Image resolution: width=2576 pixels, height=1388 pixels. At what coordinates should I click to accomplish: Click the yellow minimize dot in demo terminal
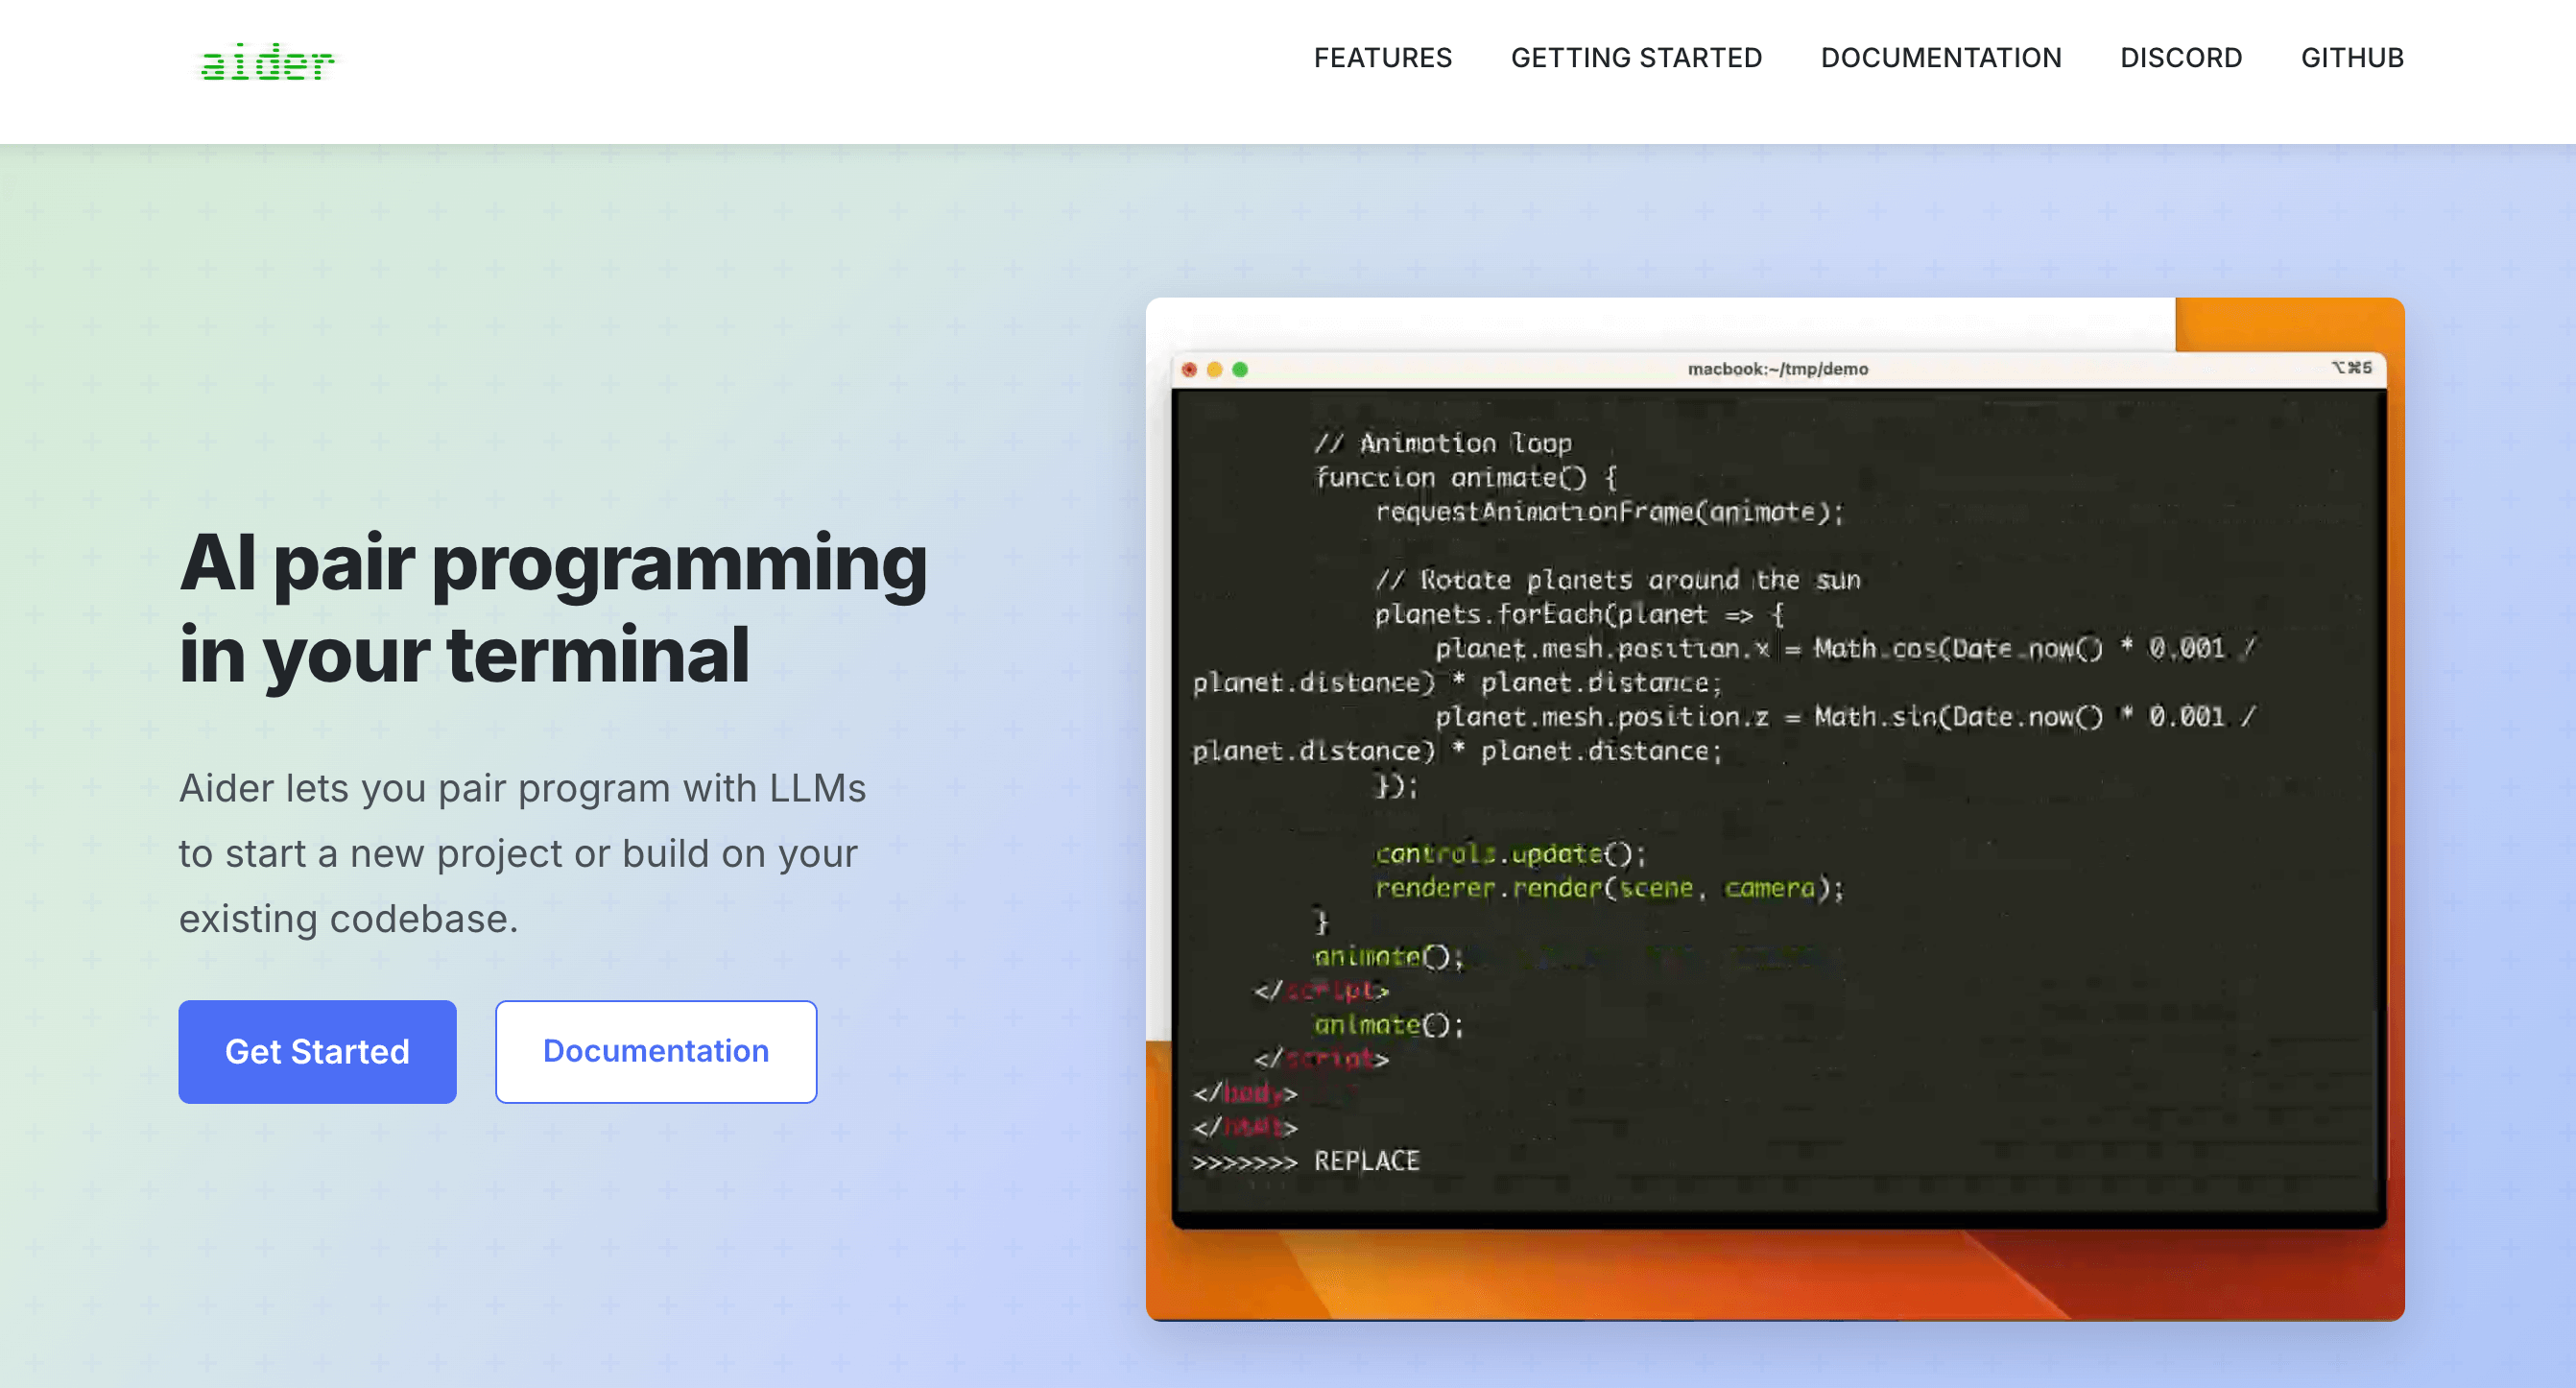coord(1214,369)
